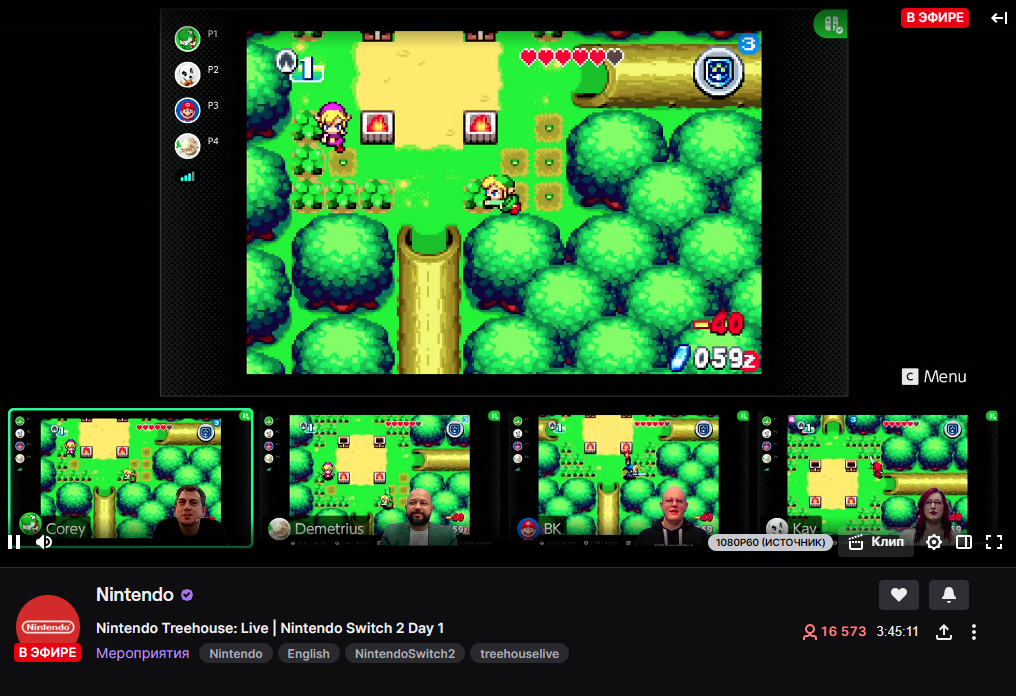Select the Nintendo tag
The width and height of the screenshot is (1016, 696).
(236, 653)
